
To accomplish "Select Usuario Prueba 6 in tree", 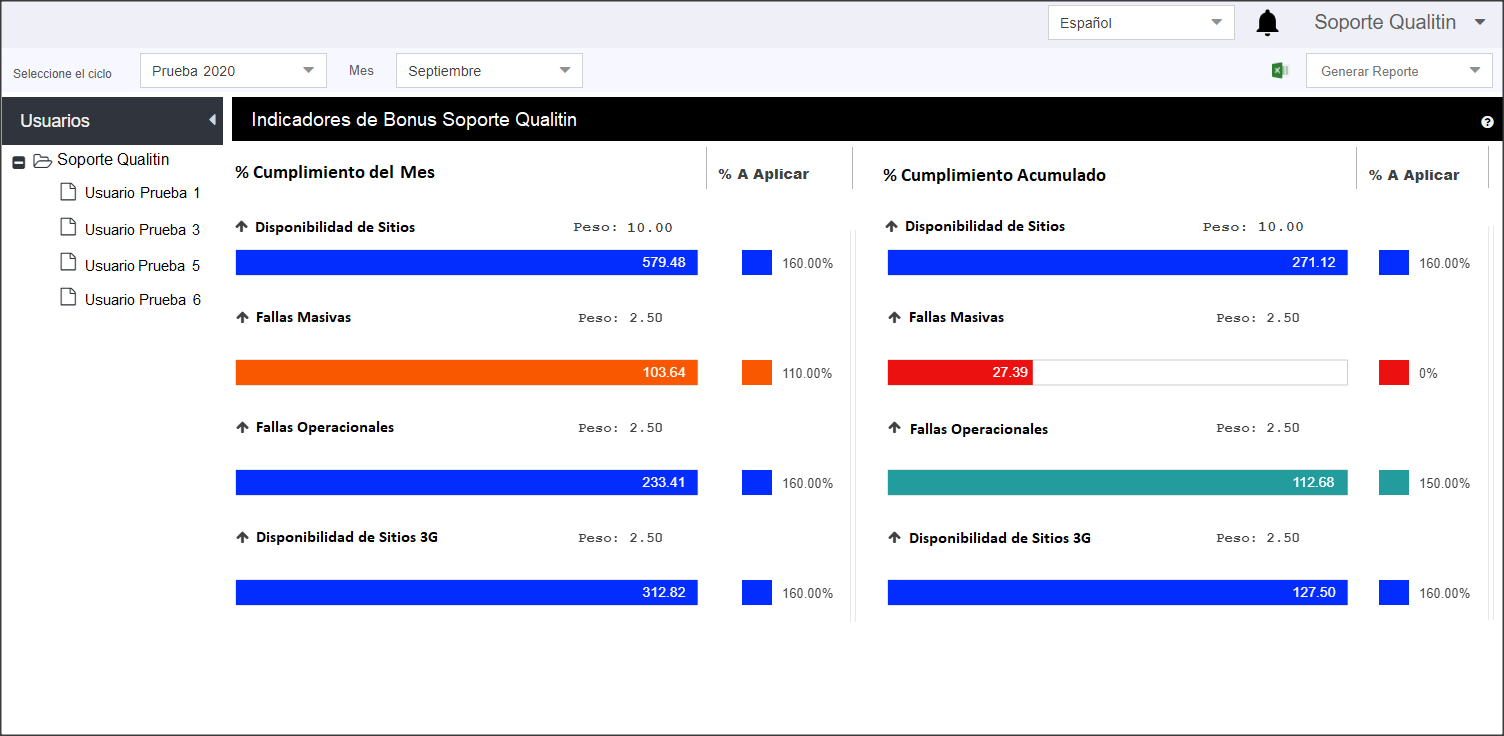I will [142, 299].
